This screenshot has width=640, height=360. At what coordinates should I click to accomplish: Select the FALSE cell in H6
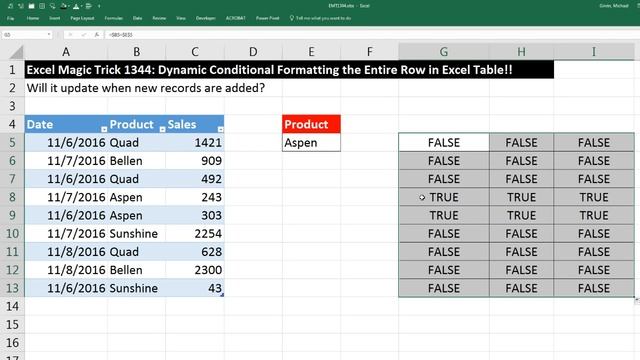pyautogui.click(x=521, y=161)
